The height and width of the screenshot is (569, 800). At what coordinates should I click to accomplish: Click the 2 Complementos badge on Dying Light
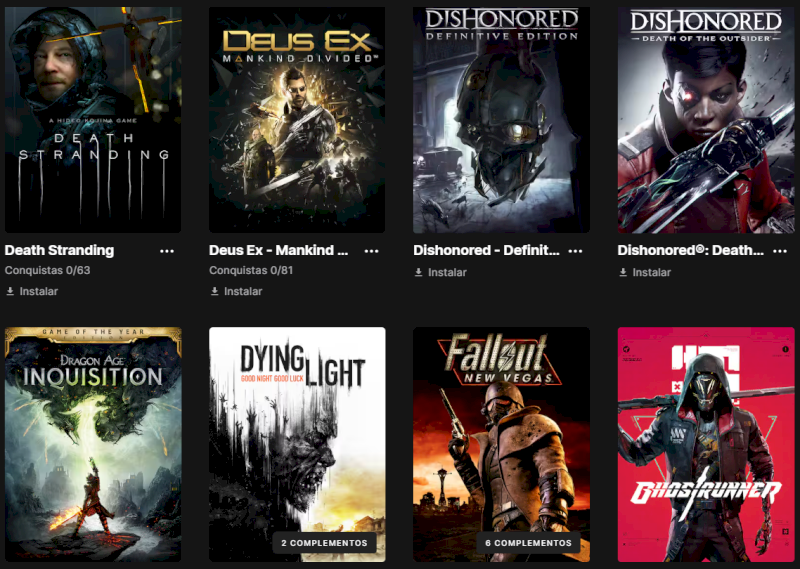[x=324, y=543]
